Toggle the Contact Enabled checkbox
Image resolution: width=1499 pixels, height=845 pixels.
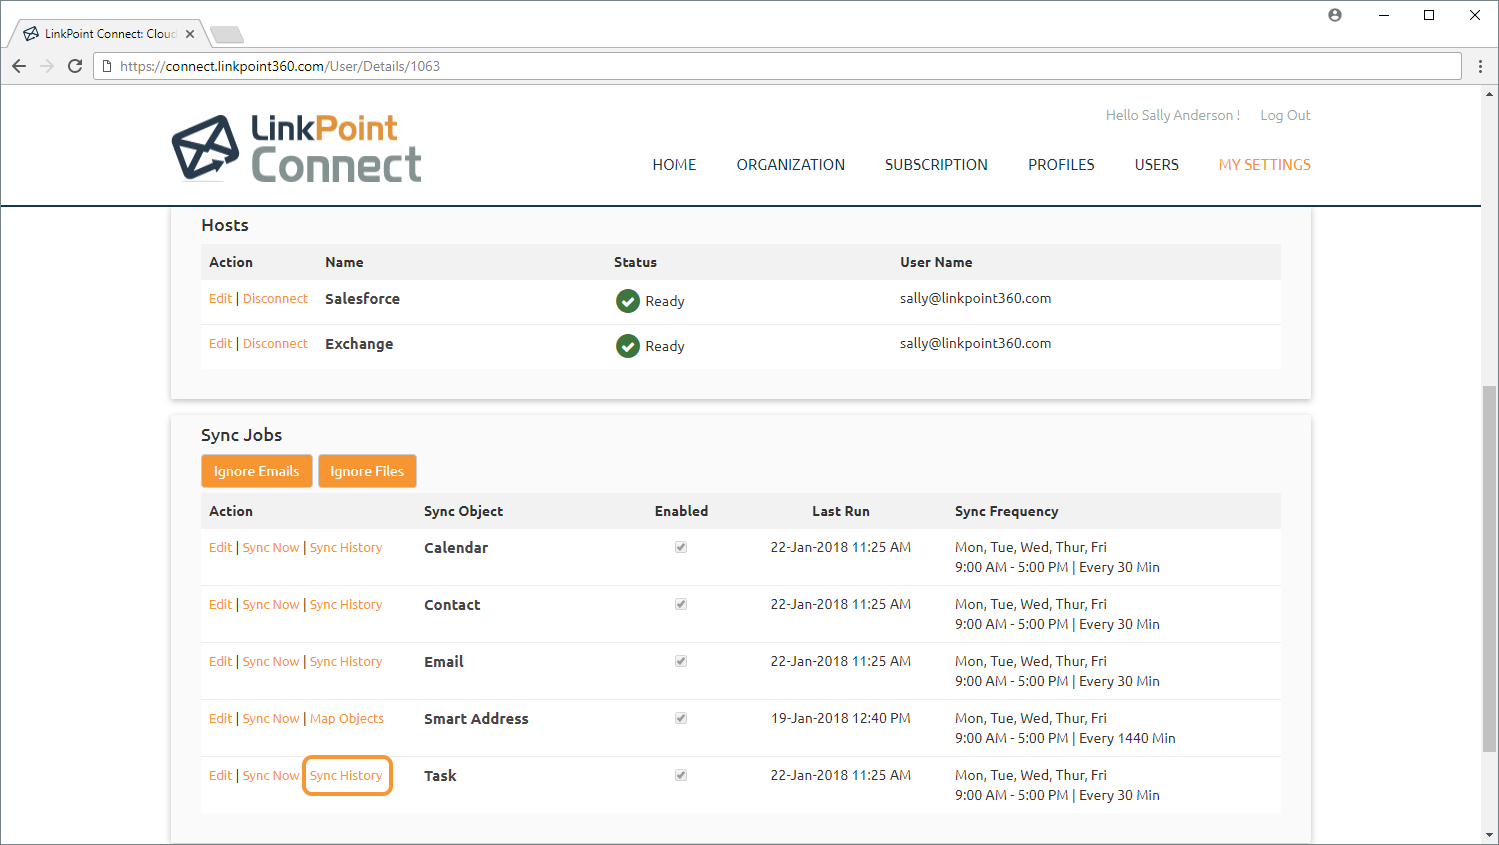tap(681, 604)
